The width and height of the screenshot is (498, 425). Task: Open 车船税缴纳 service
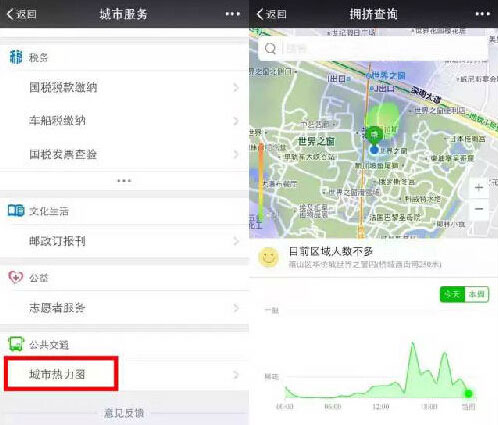tap(124, 121)
